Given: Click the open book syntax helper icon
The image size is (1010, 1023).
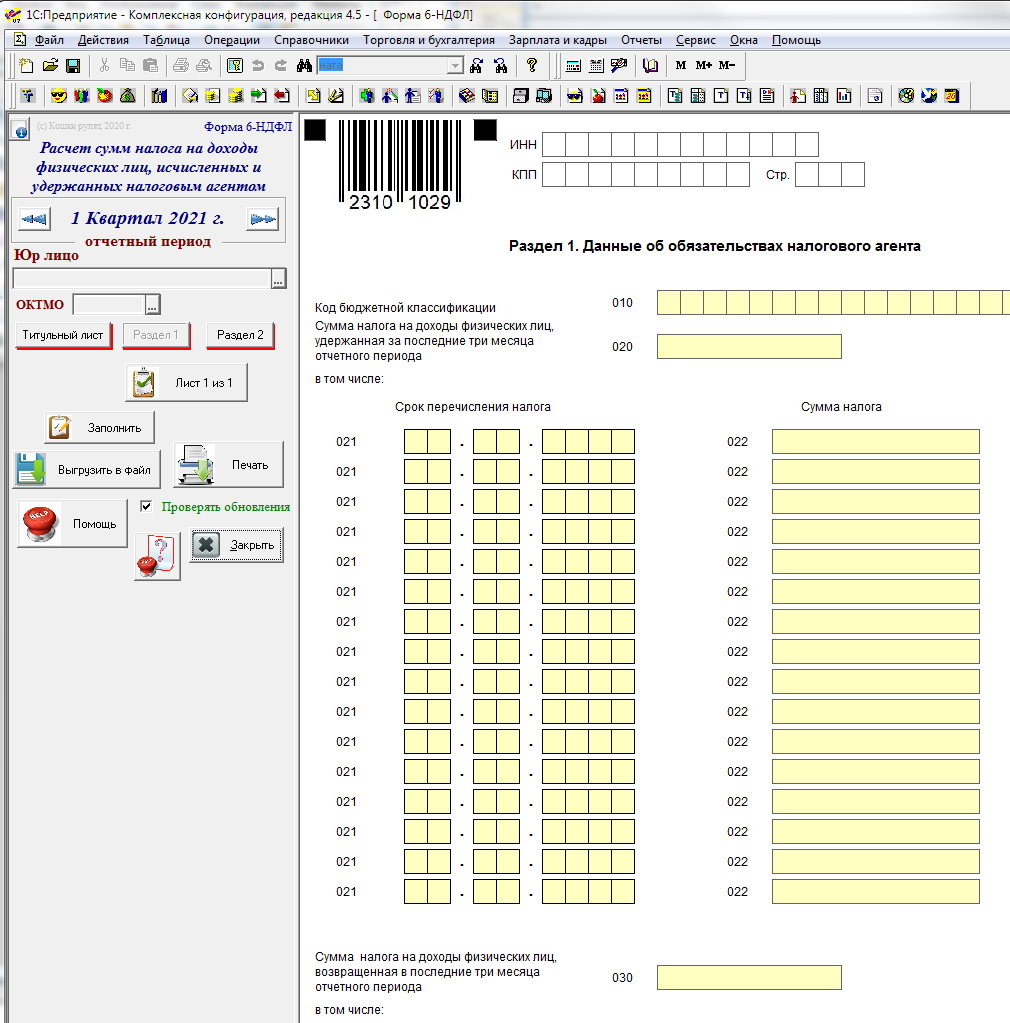Looking at the screenshot, I should coord(650,65).
